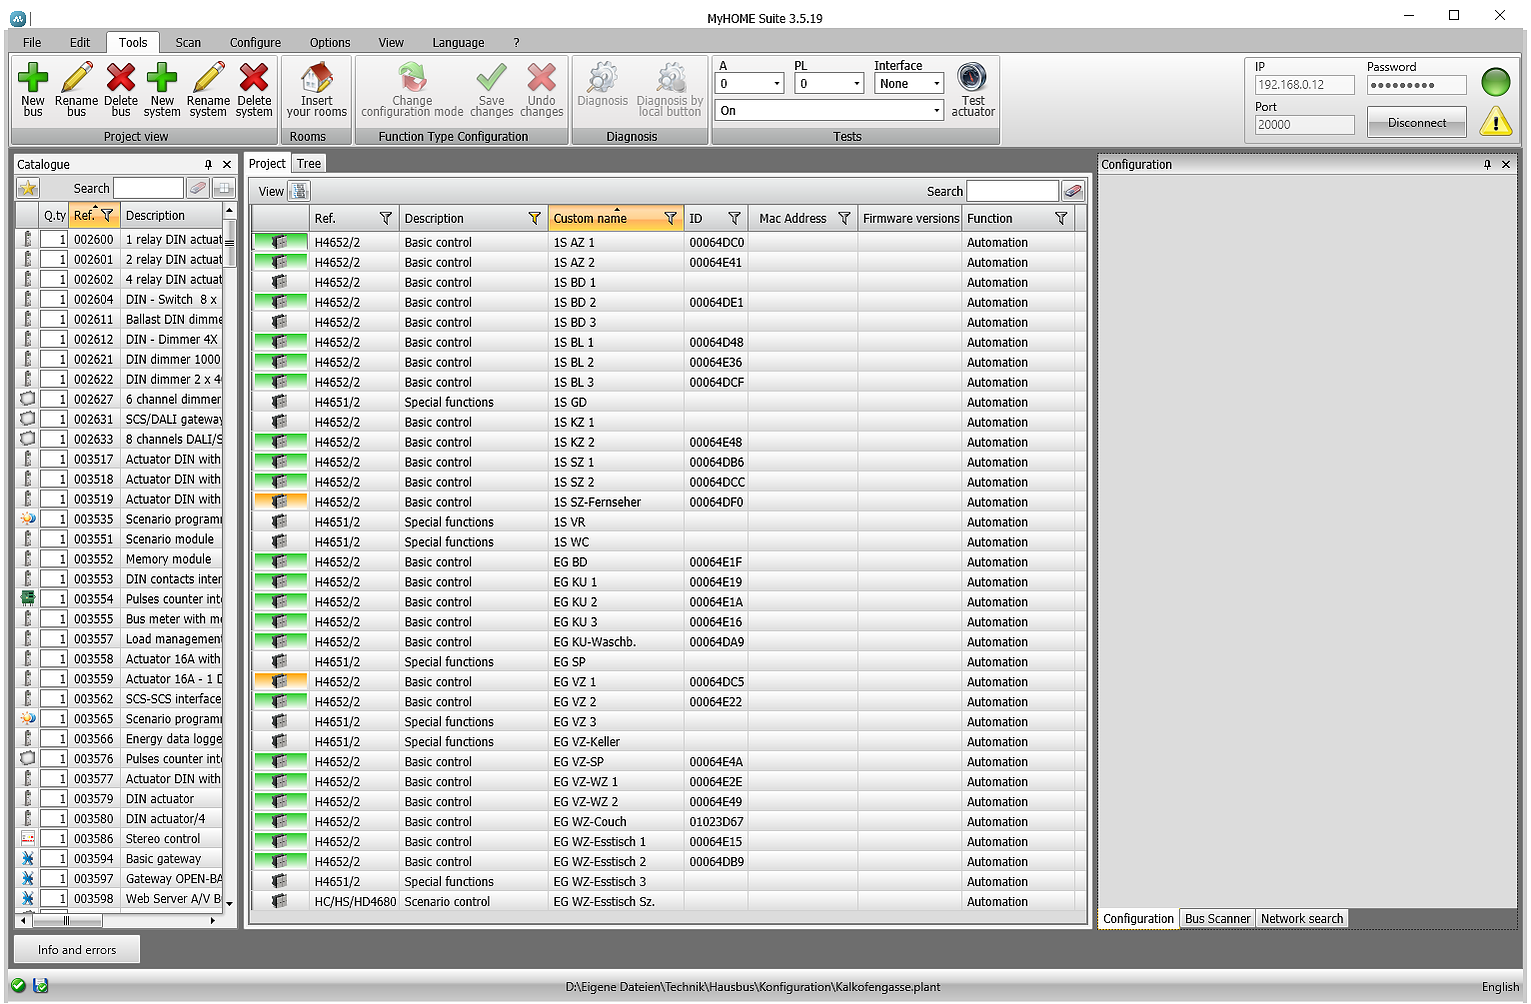Screen dimensions: 1531x1004
Task: Click the Delete bus red X icon
Action: tap(121, 78)
